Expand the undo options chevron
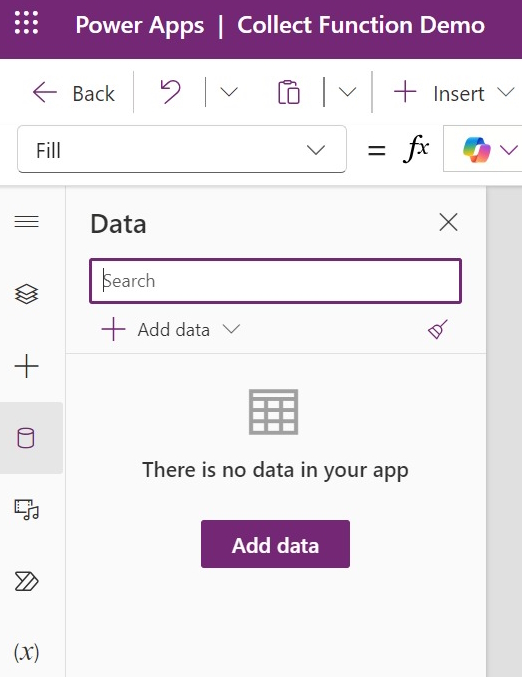This screenshot has width=522, height=677. [229, 92]
